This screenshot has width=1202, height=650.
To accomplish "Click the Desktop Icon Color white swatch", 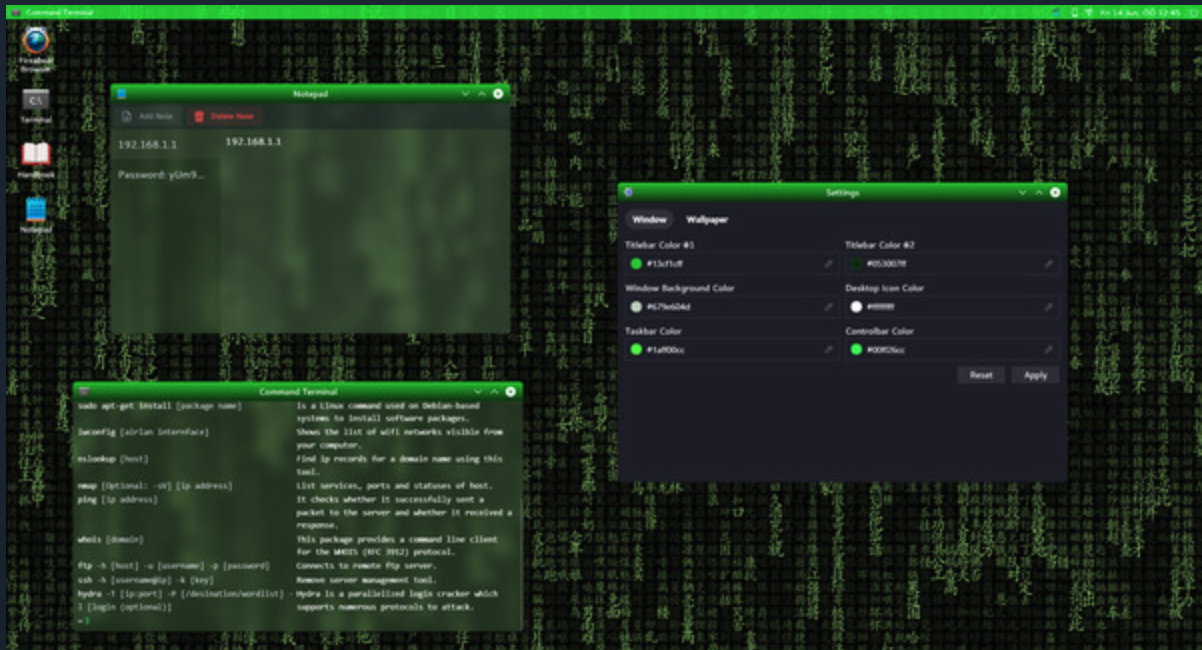I will pos(856,307).
